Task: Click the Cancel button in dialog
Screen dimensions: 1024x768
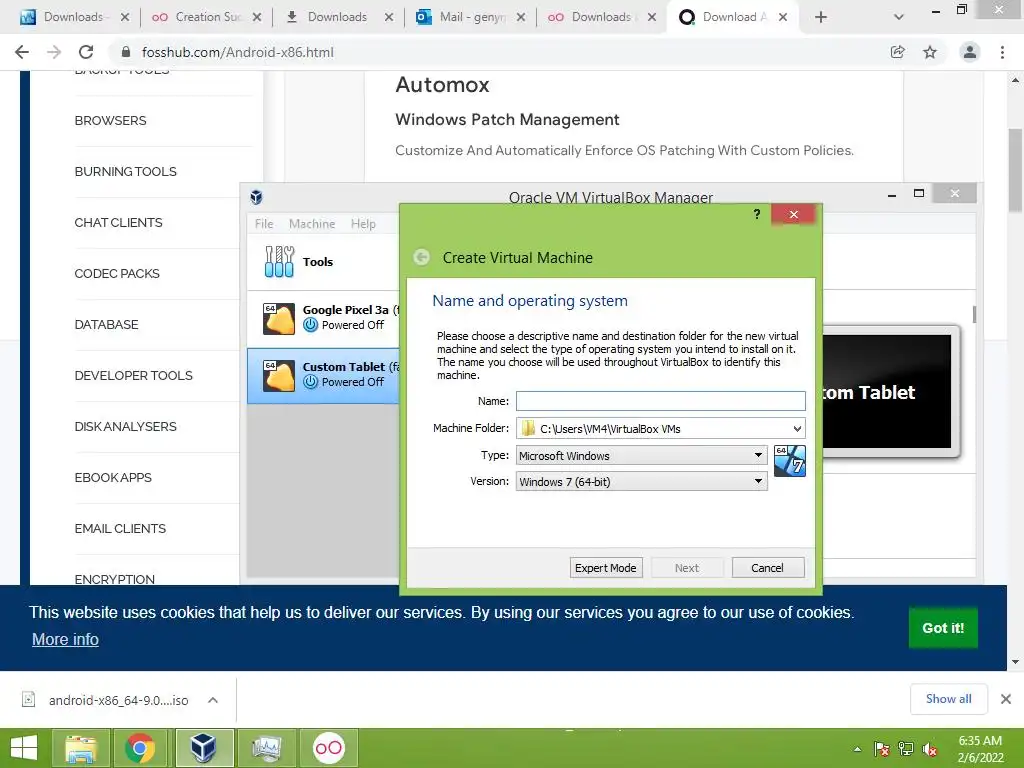Action: pyautogui.click(x=767, y=568)
